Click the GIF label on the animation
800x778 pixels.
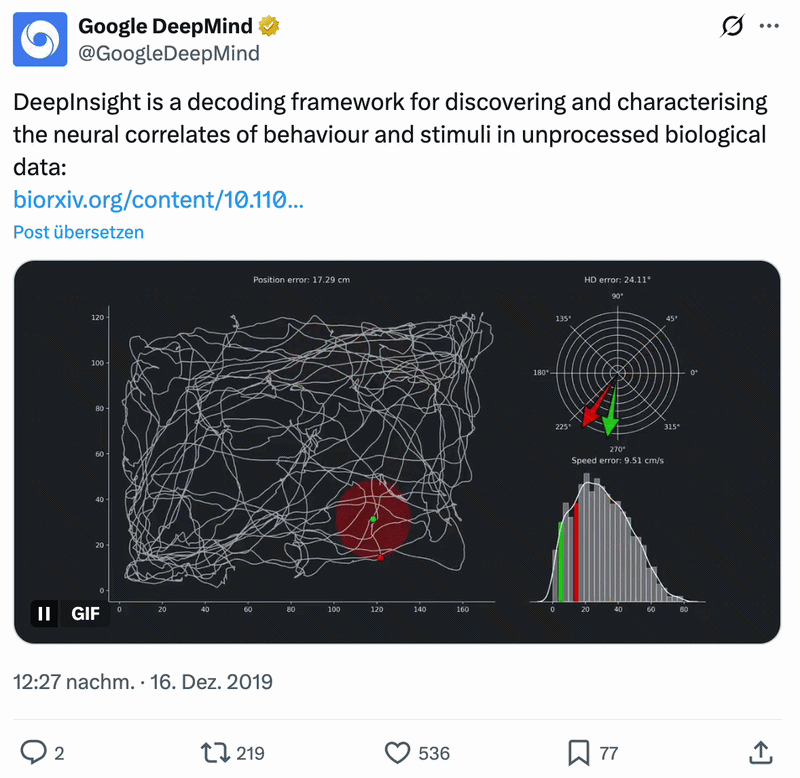(x=85, y=613)
